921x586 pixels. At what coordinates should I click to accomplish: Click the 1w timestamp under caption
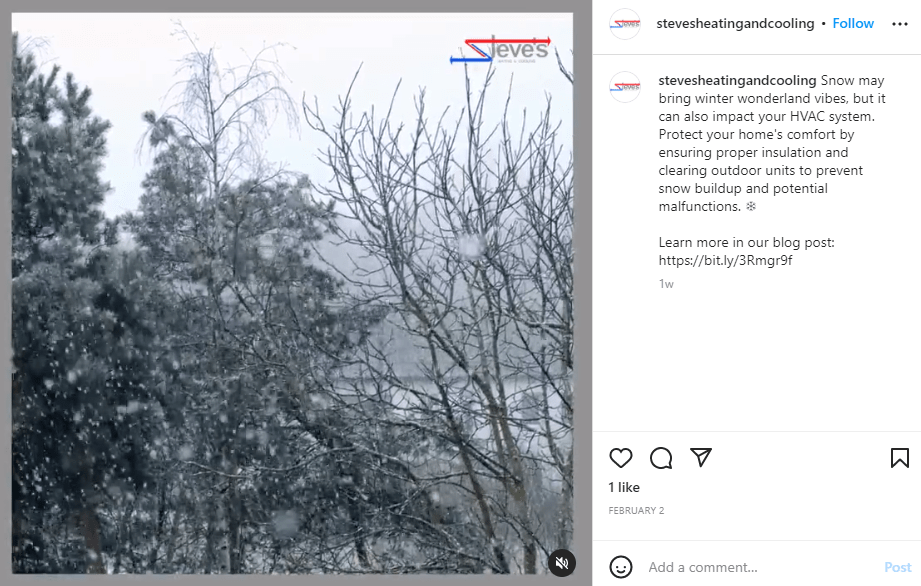(x=666, y=284)
